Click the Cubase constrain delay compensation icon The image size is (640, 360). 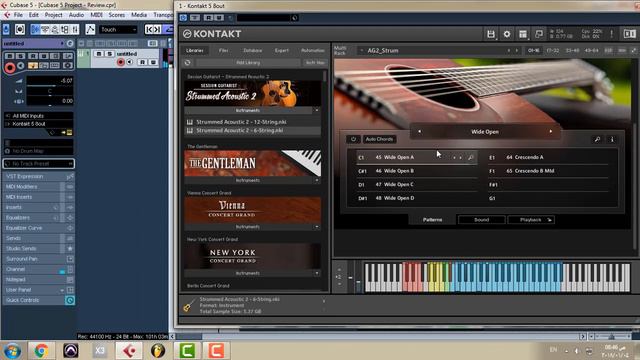pos(20,29)
